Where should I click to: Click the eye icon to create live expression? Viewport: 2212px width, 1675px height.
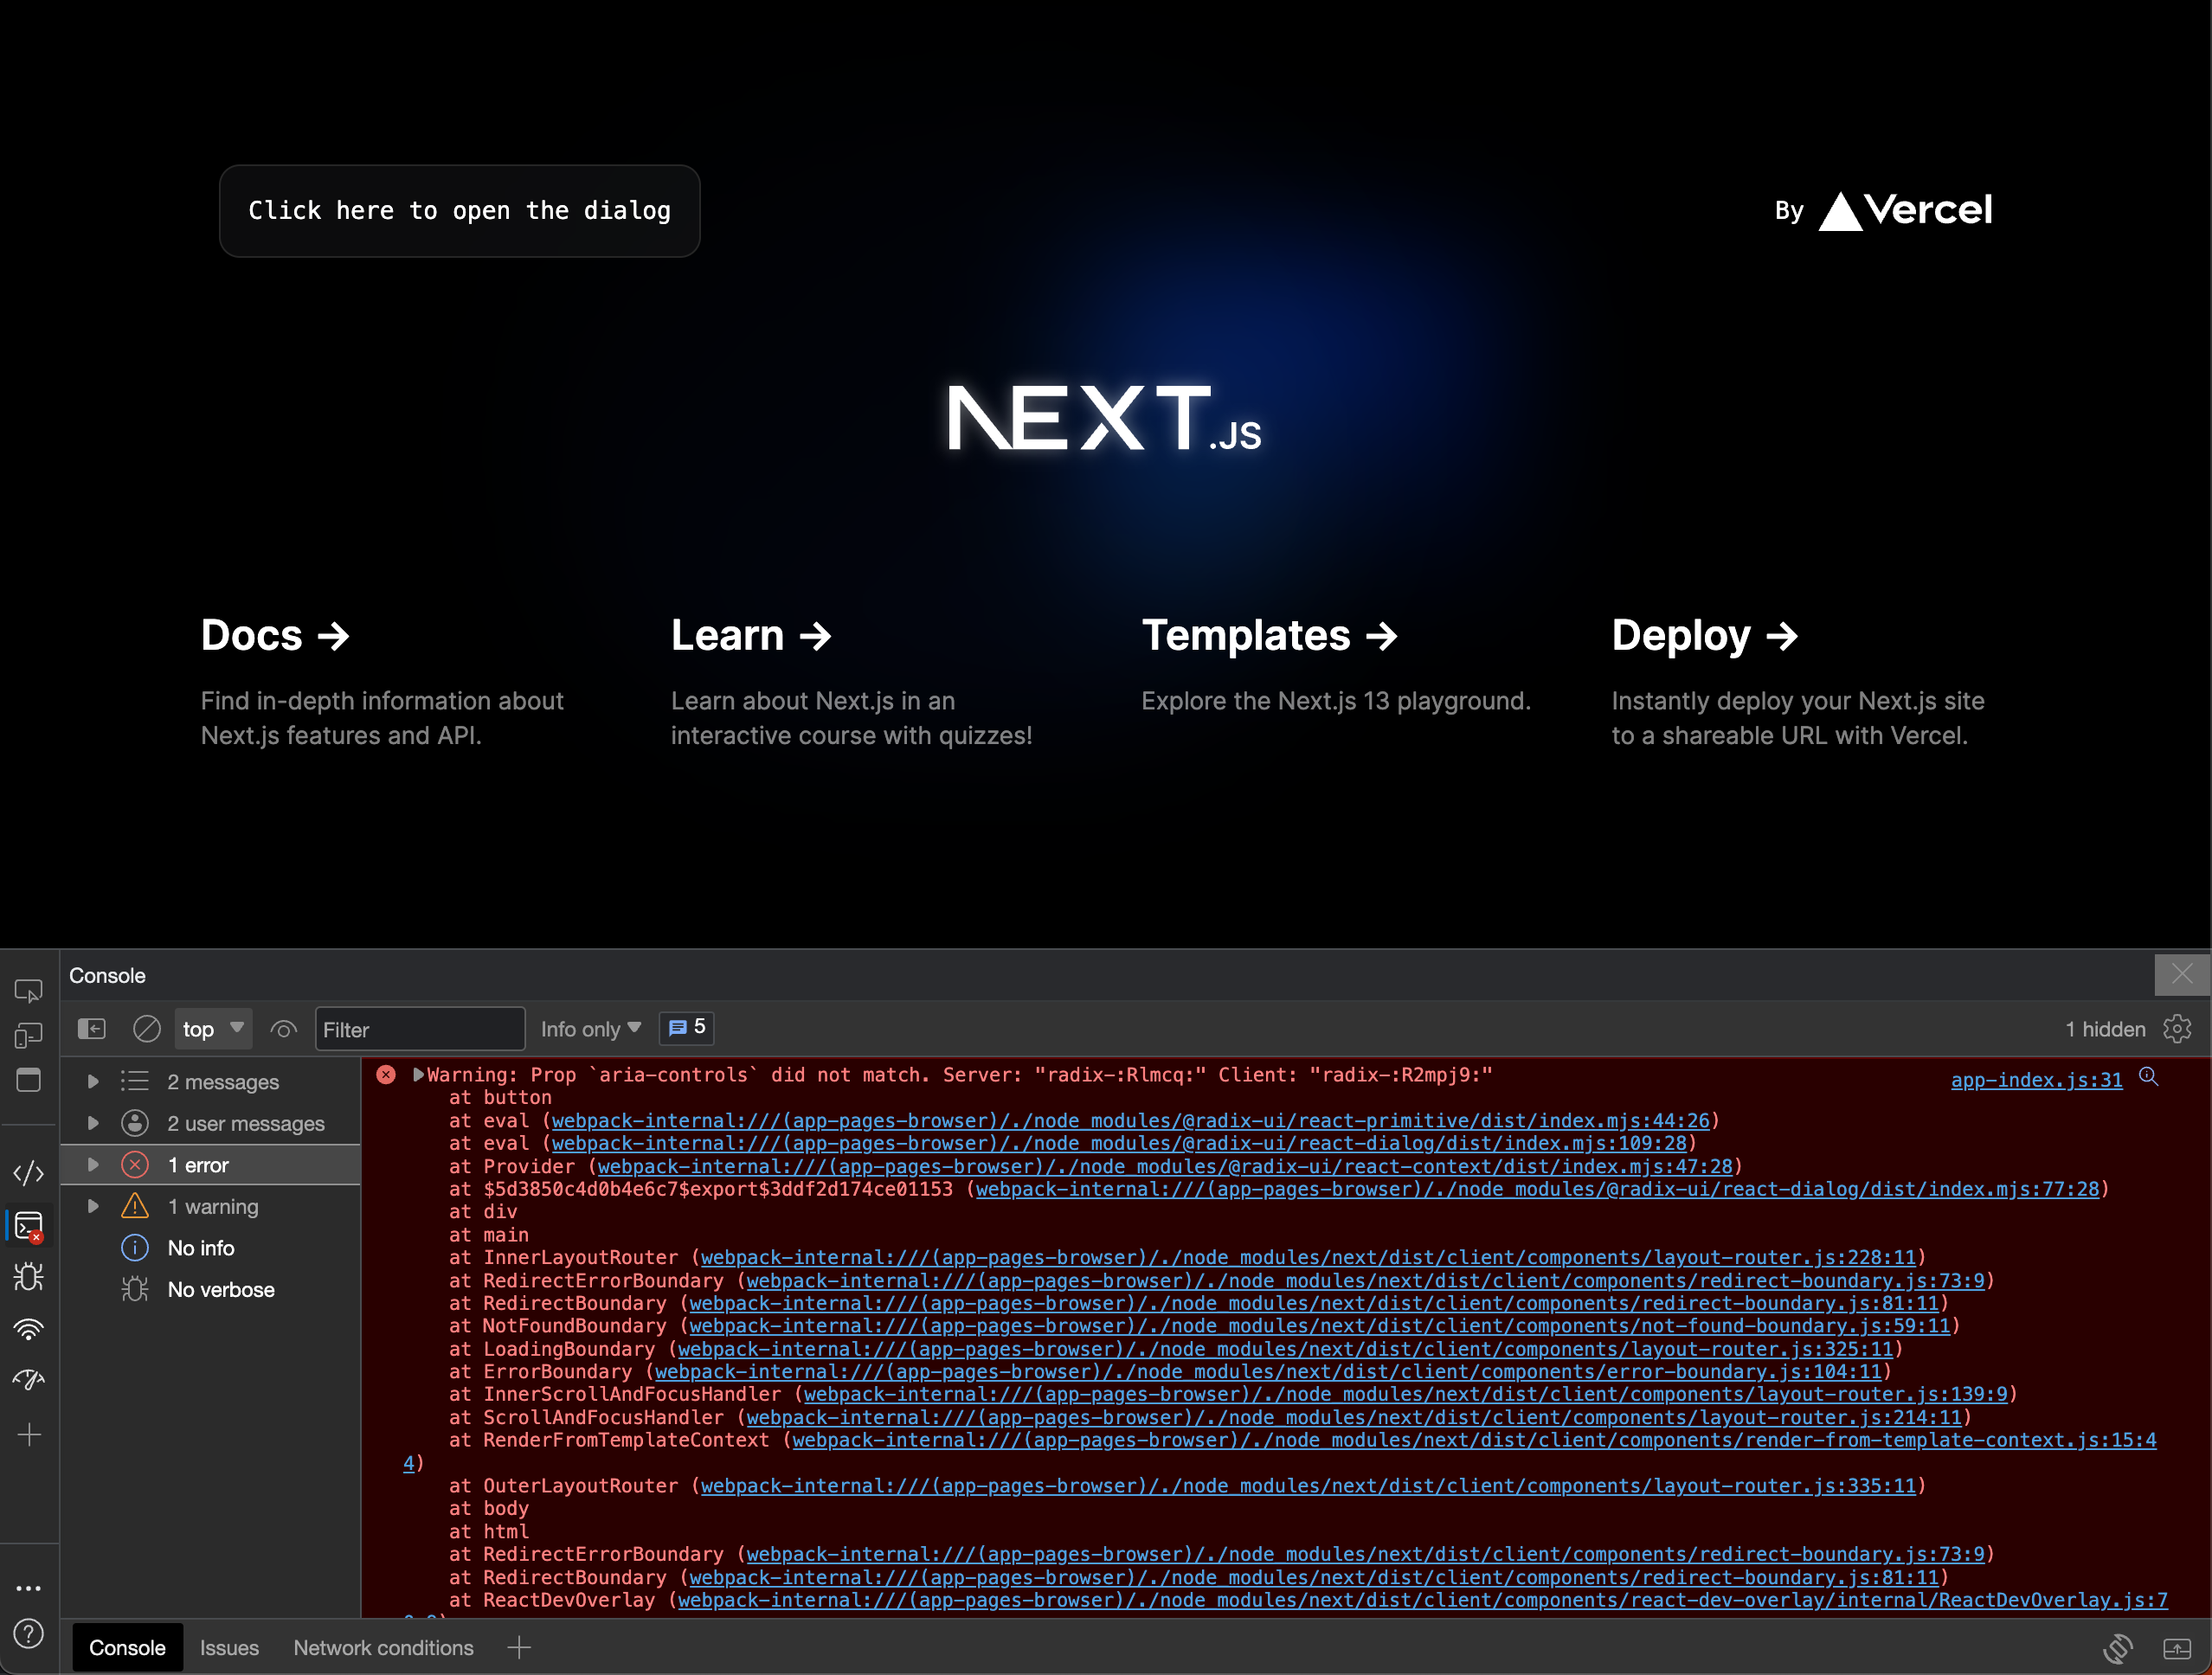[x=283, y=1028]
